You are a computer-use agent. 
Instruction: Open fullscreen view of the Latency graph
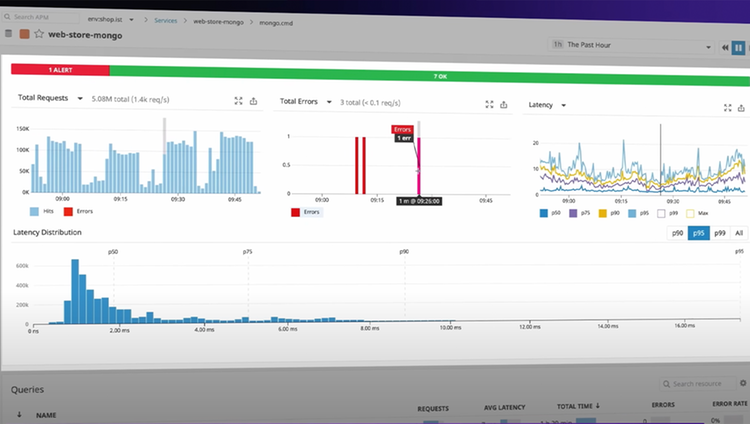[728, 108]
